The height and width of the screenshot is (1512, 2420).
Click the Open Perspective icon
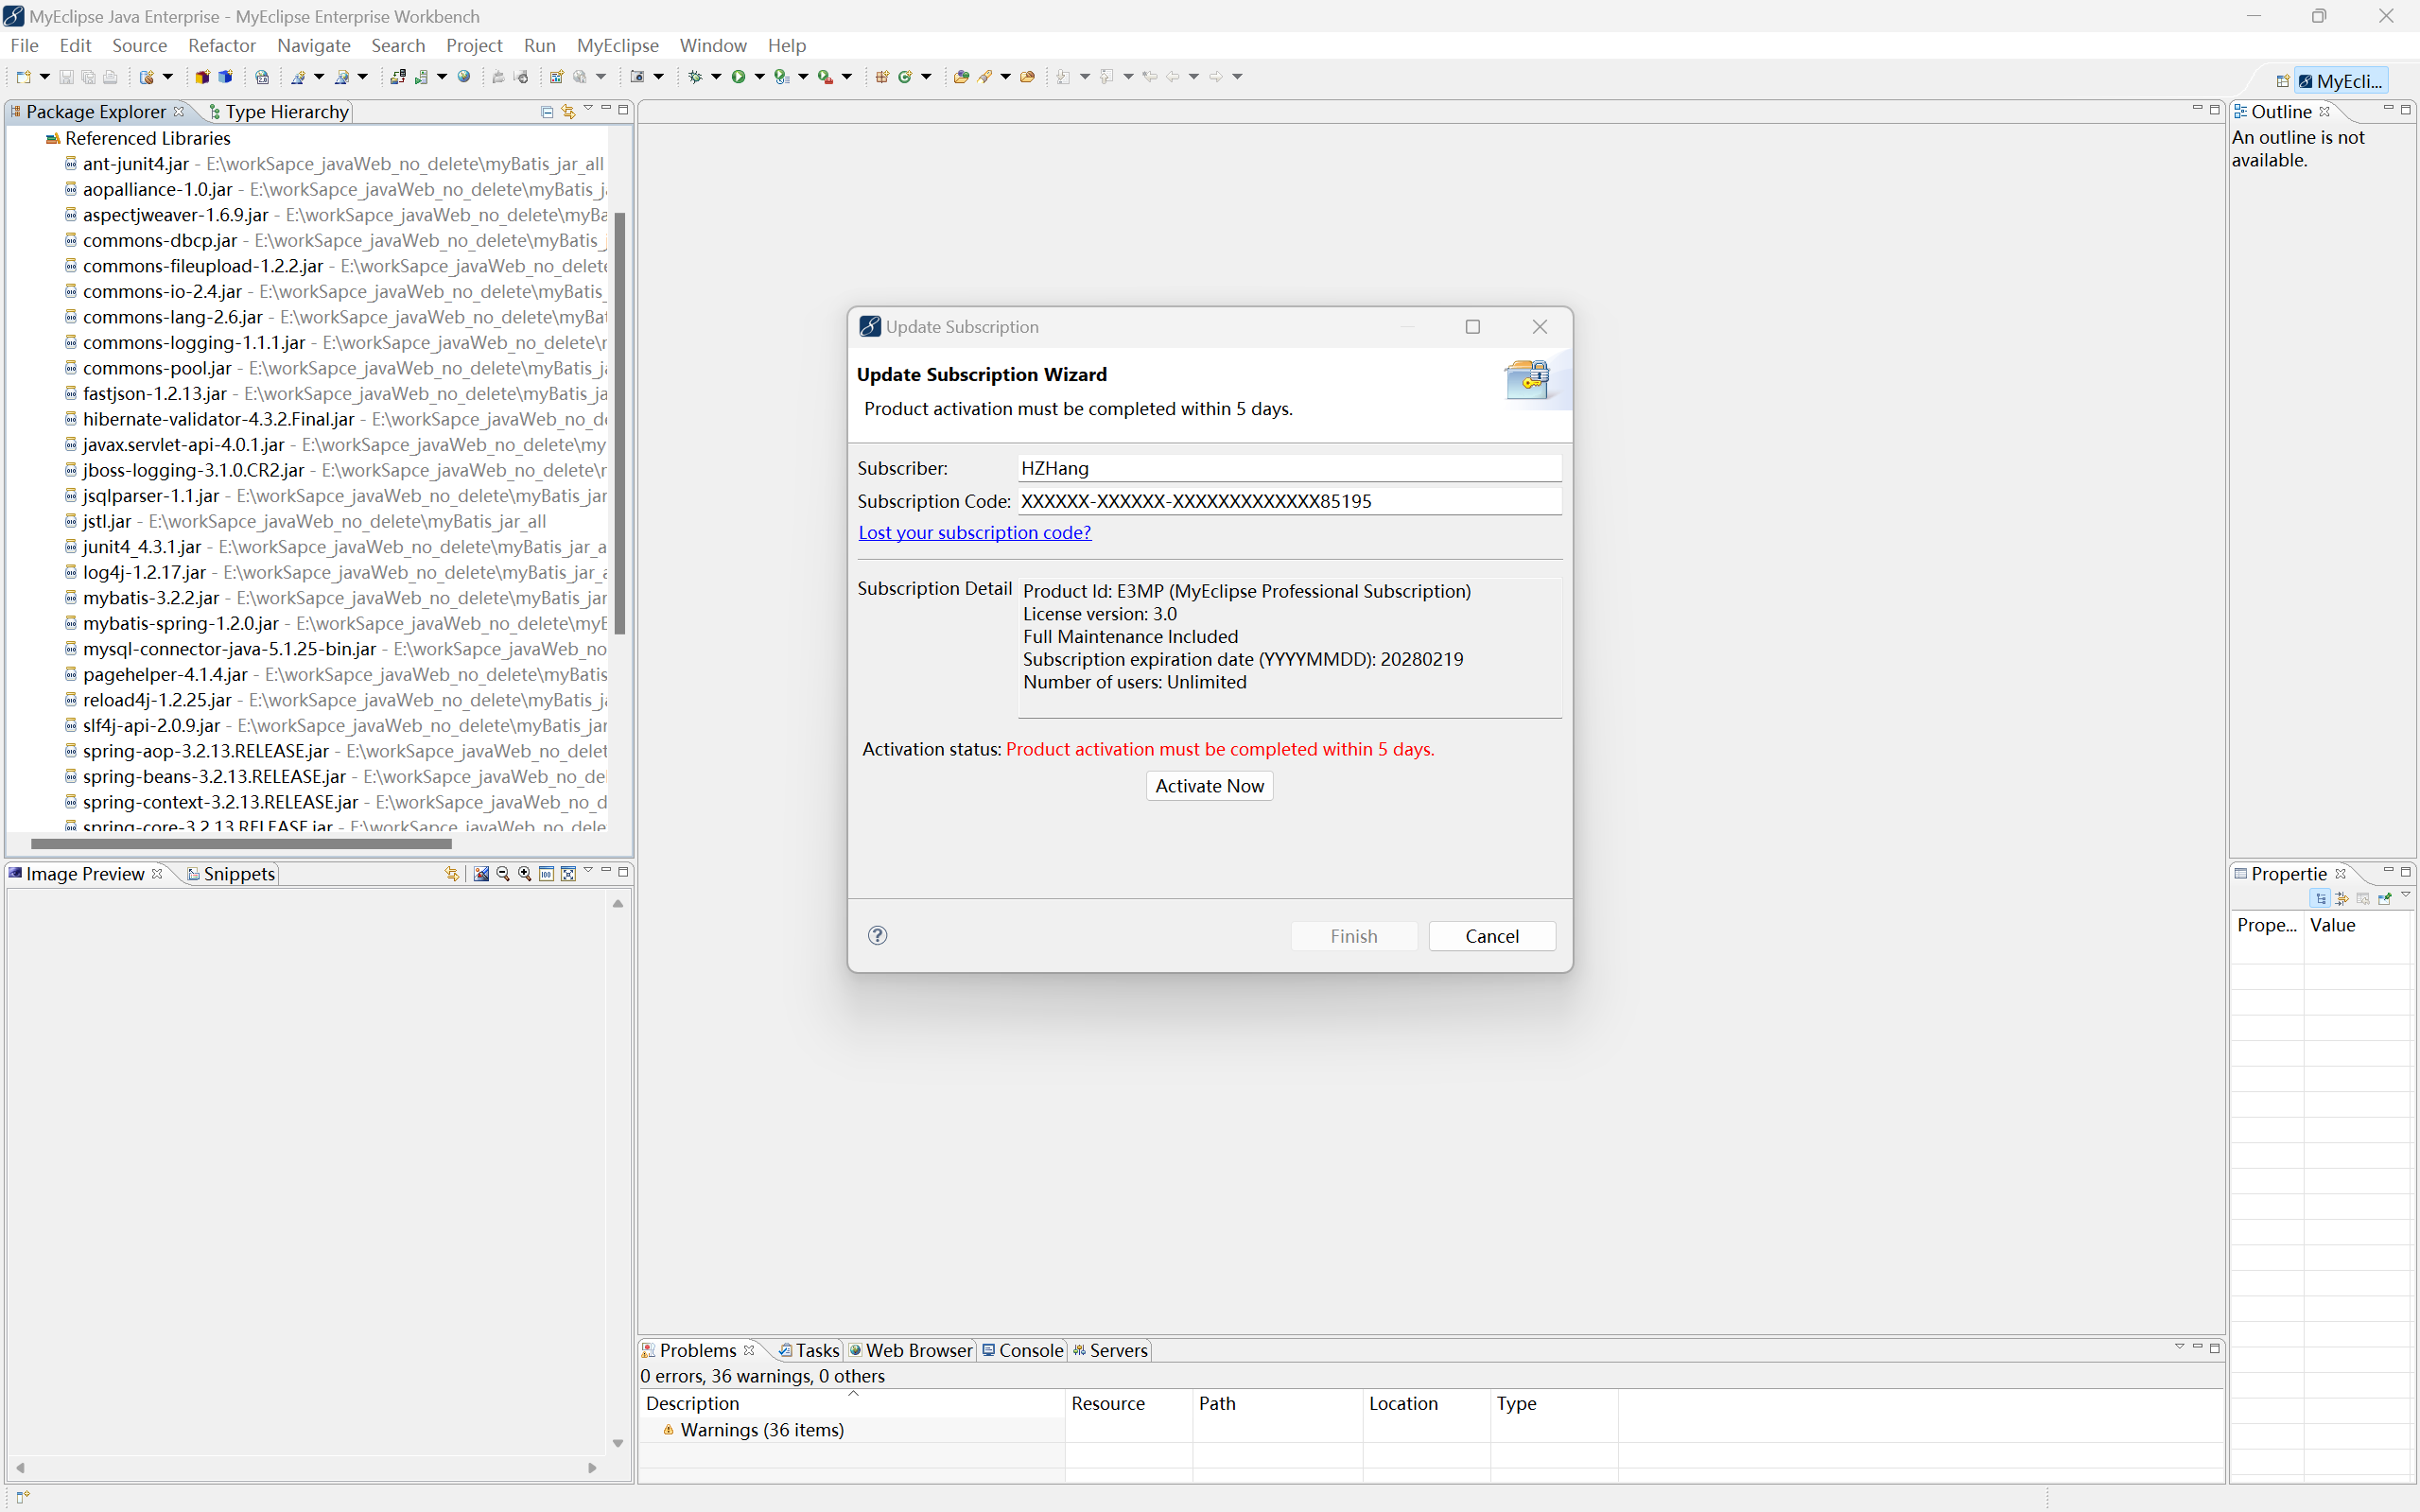click(x=2283, y=81)
